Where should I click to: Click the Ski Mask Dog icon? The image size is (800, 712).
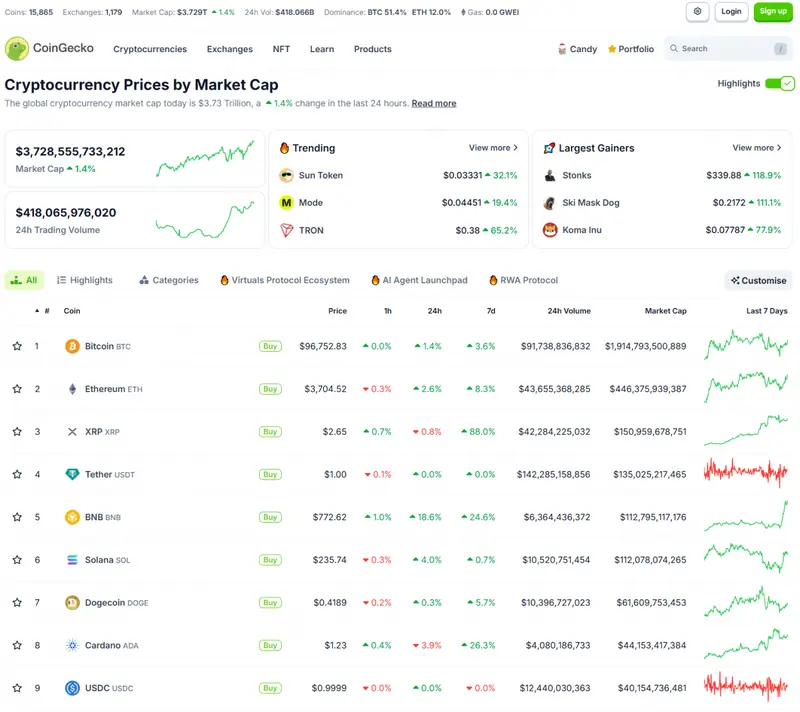coord(550,203)
